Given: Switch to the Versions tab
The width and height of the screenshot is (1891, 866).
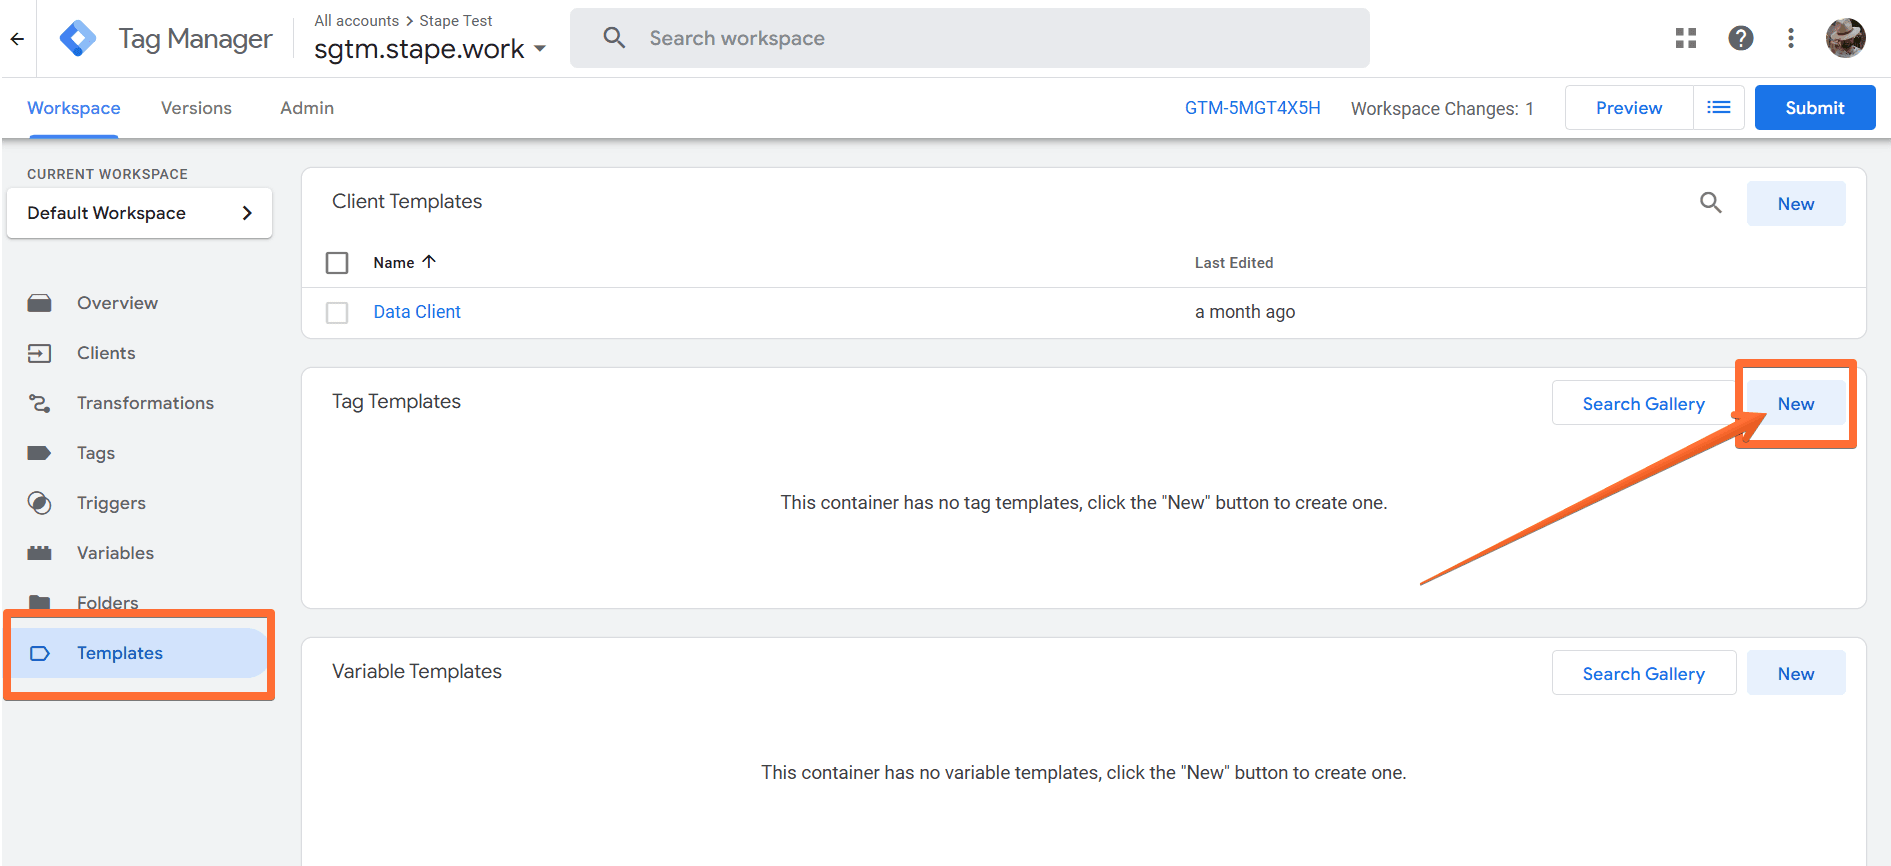Looking at the screenshot, I should (196, 108).
